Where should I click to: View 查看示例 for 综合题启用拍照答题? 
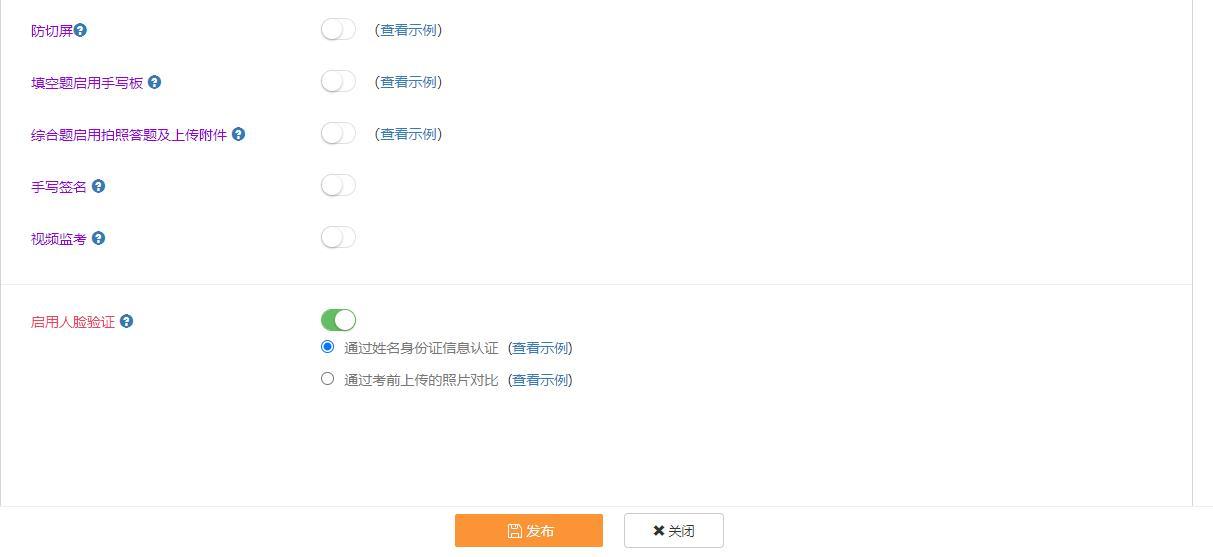408,134
